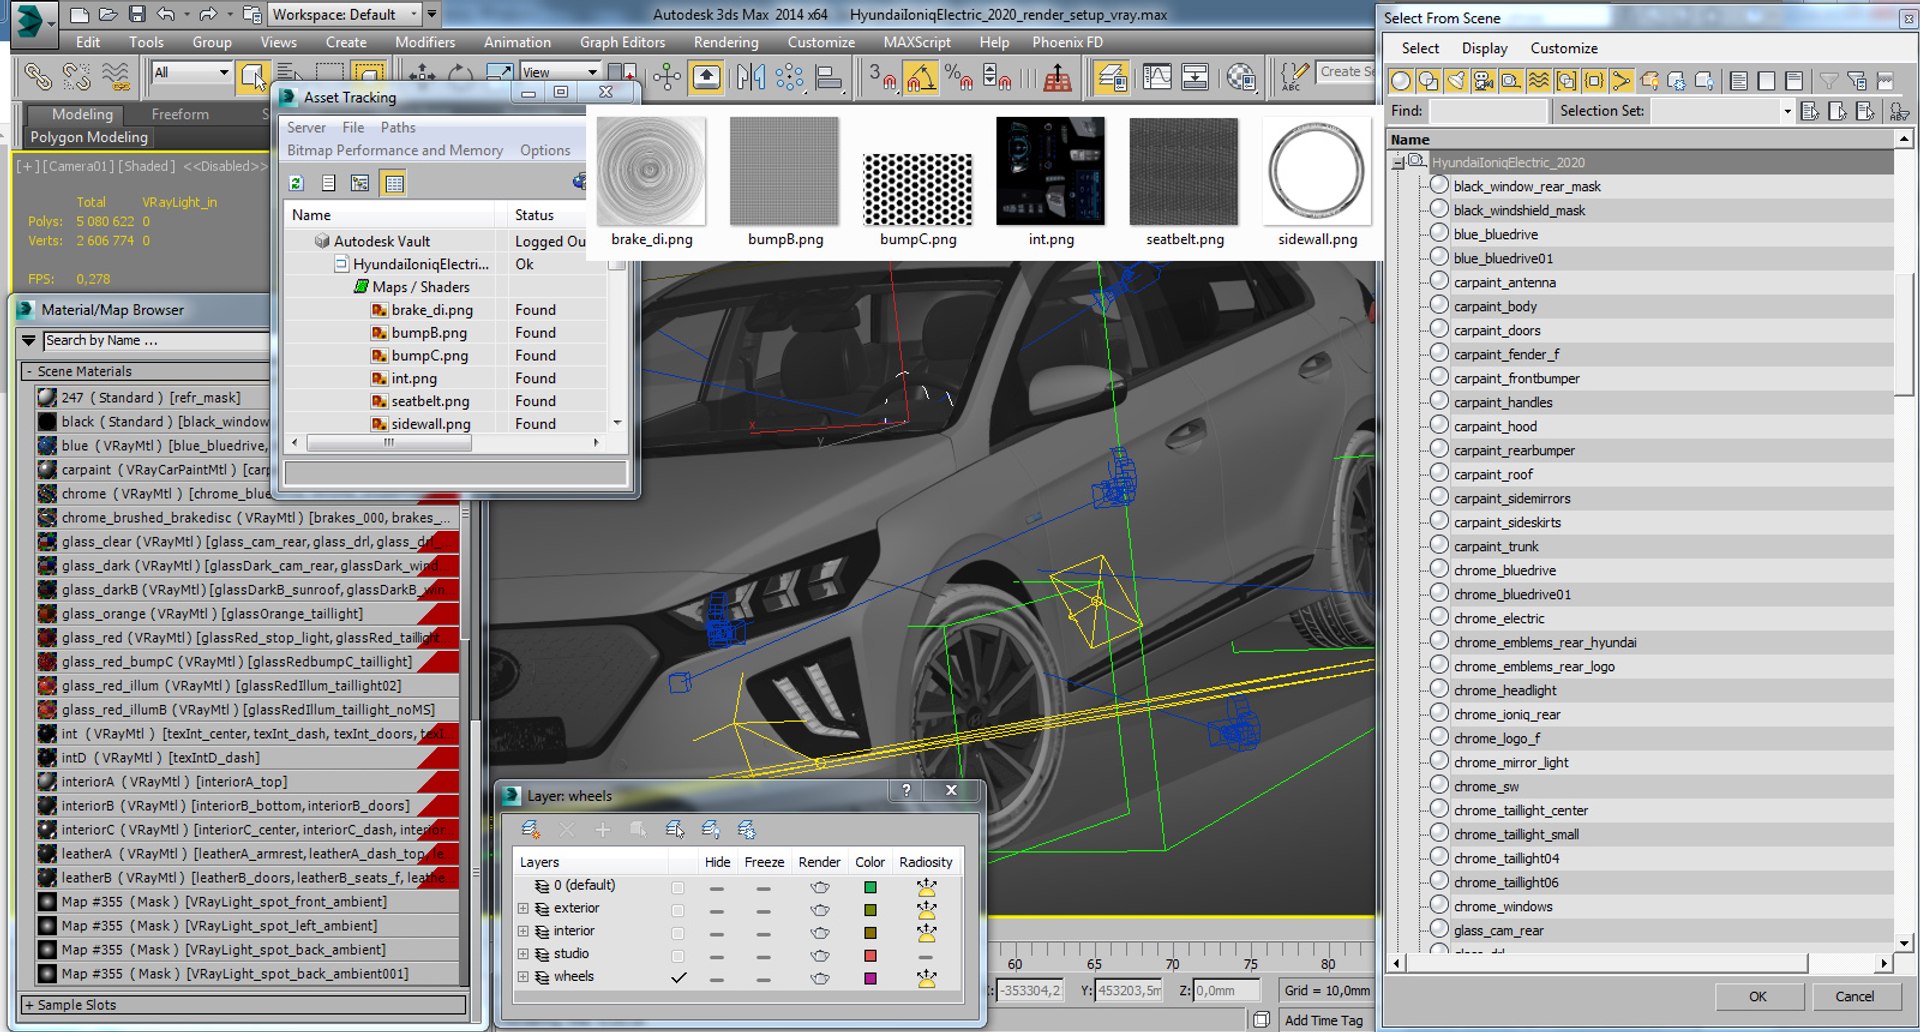Toggle Freeze dash for interior layer
This screenshot has height=1032, width=1920.
pos(763,933)
